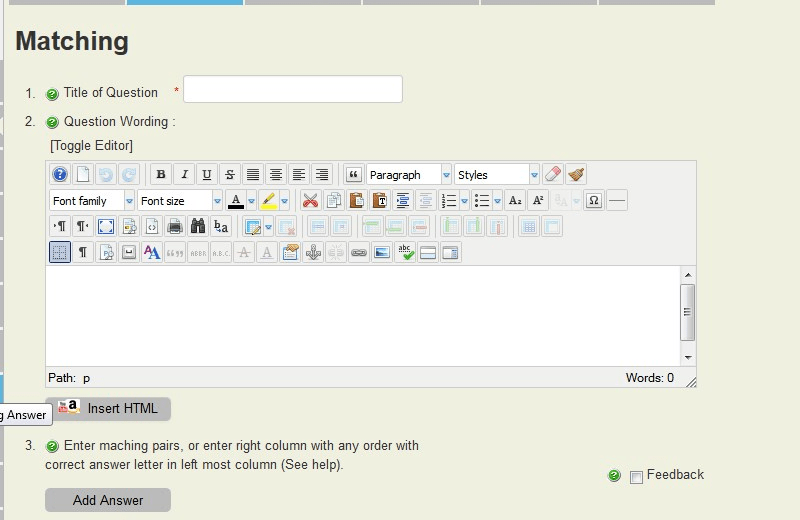Copy selected text

tap(334, 201)
